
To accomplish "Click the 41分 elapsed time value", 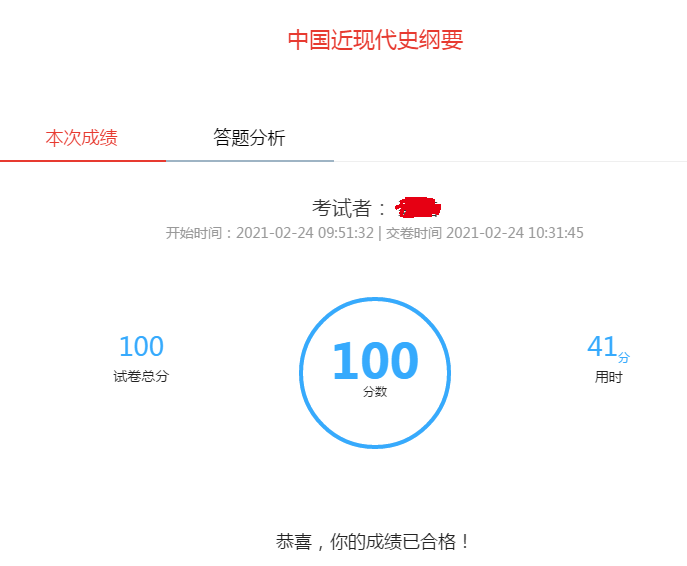I will (609, 348).
